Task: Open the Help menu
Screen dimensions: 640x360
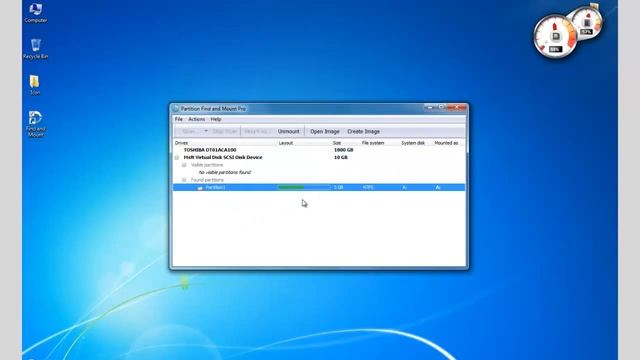Action: [216, 119]
